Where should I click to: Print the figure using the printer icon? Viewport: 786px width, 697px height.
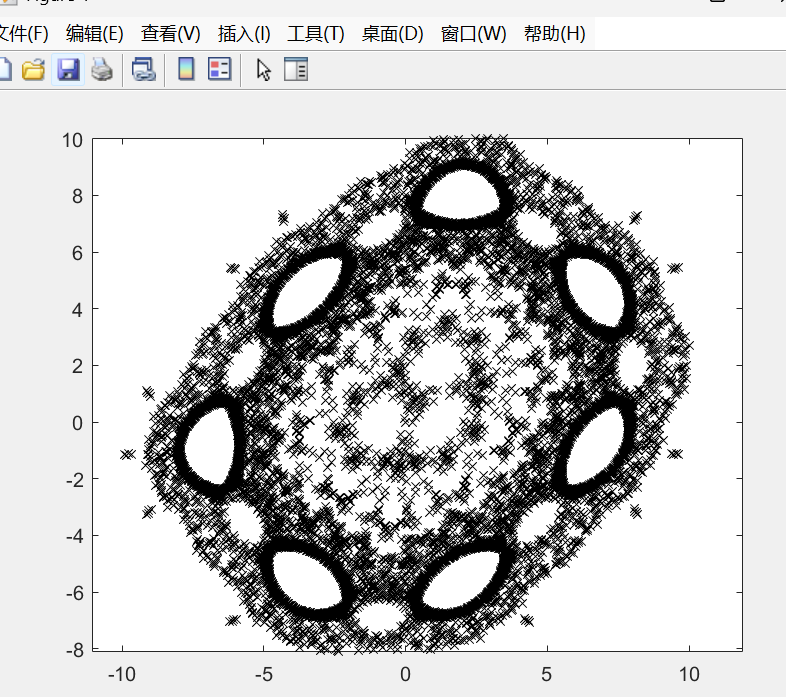(101, 70)
